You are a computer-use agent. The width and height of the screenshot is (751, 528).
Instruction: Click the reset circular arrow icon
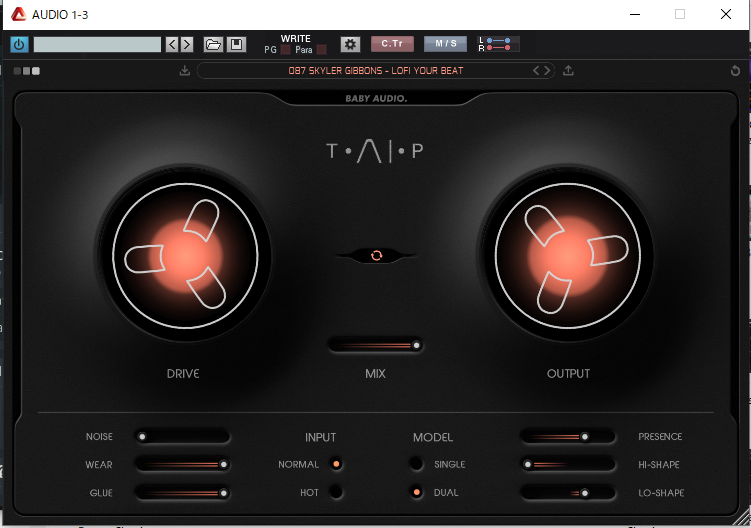pos(735,71)
